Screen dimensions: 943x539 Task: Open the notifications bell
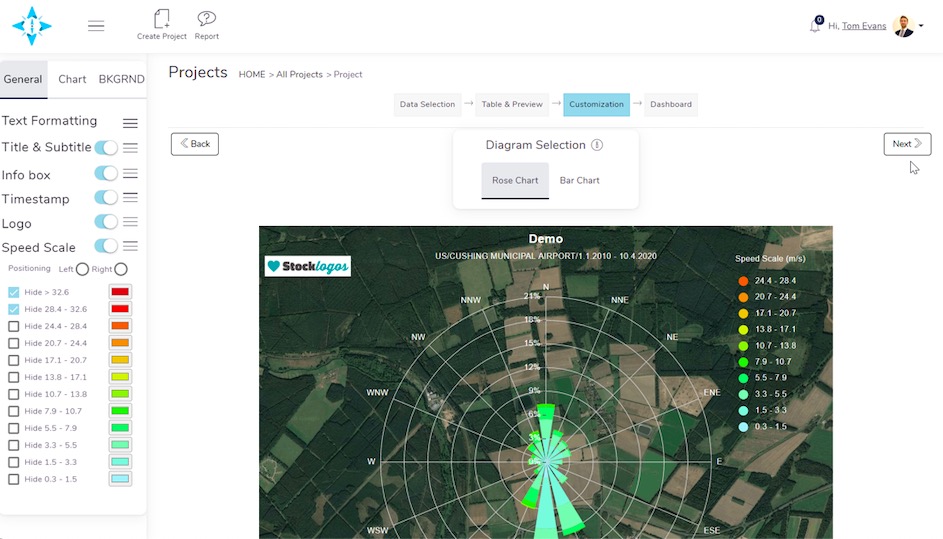(x=816, y=25)
